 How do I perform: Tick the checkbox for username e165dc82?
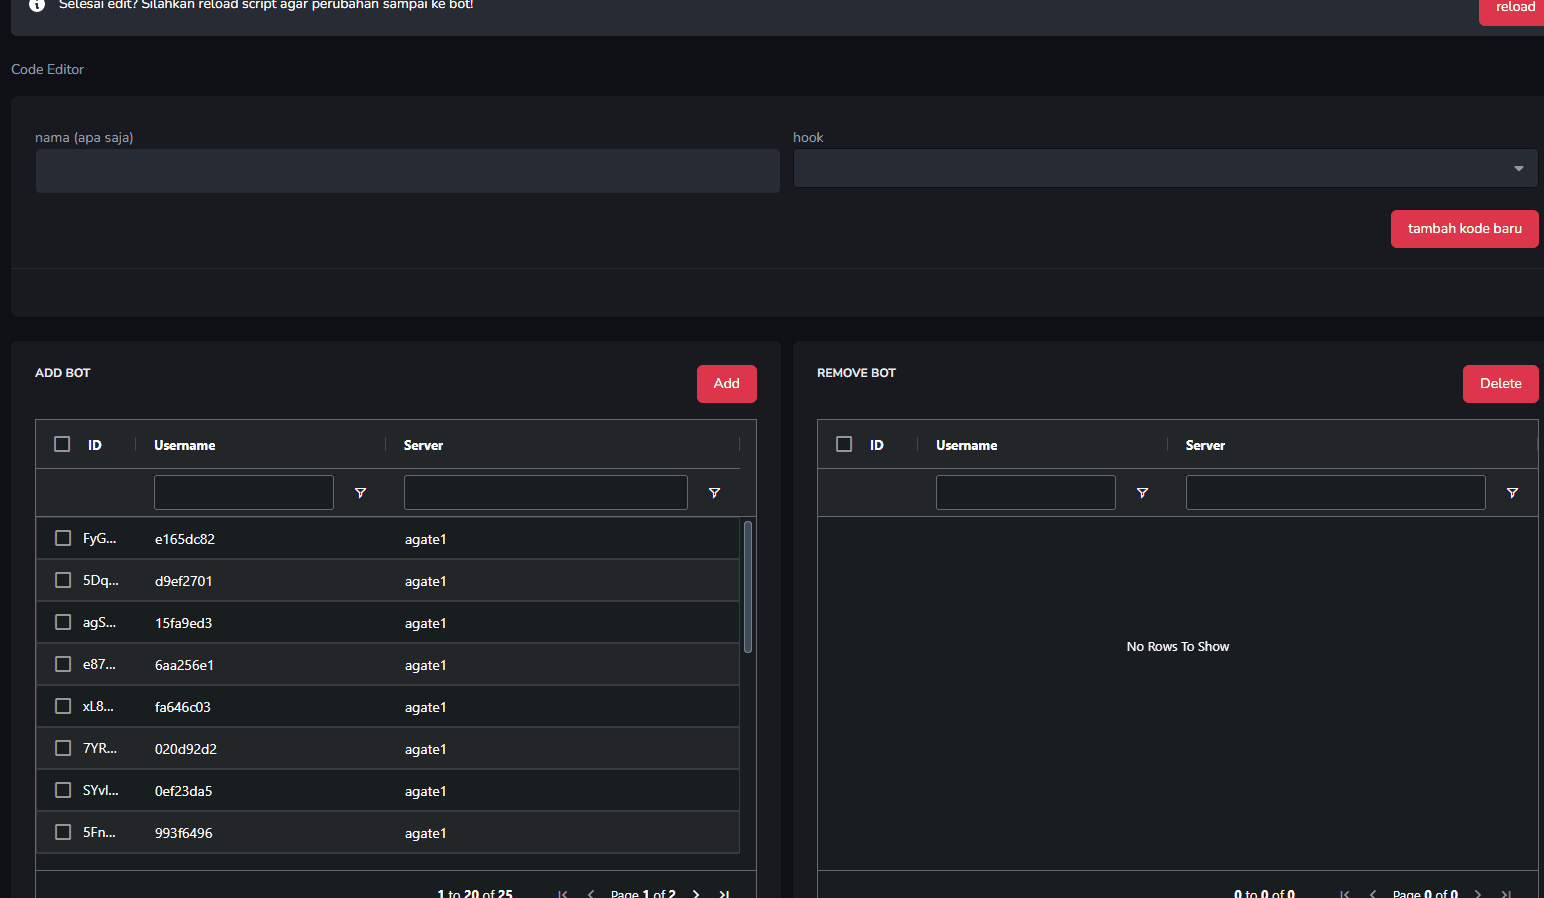point(63,538)
